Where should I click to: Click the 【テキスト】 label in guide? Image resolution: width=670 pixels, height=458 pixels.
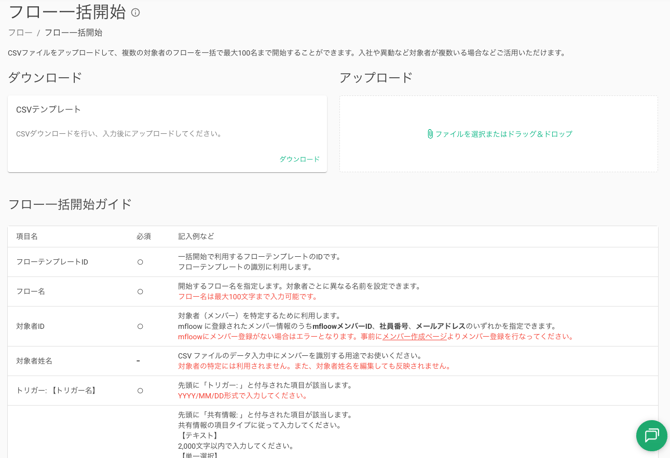199,435
